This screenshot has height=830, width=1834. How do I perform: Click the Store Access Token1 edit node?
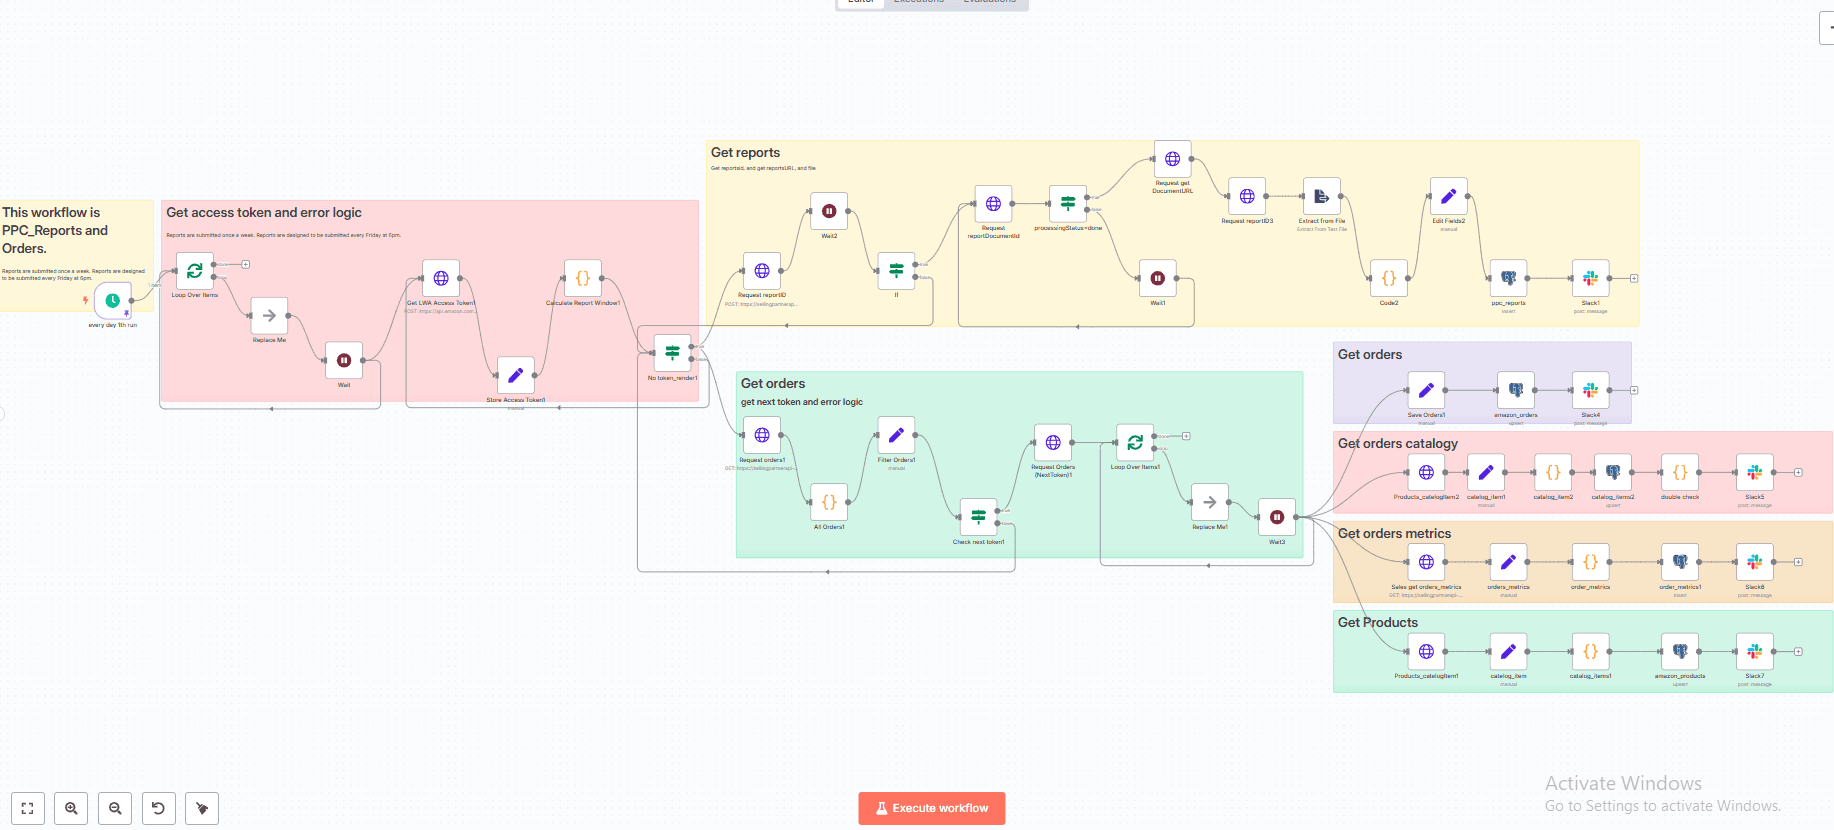tap(515, 376)
